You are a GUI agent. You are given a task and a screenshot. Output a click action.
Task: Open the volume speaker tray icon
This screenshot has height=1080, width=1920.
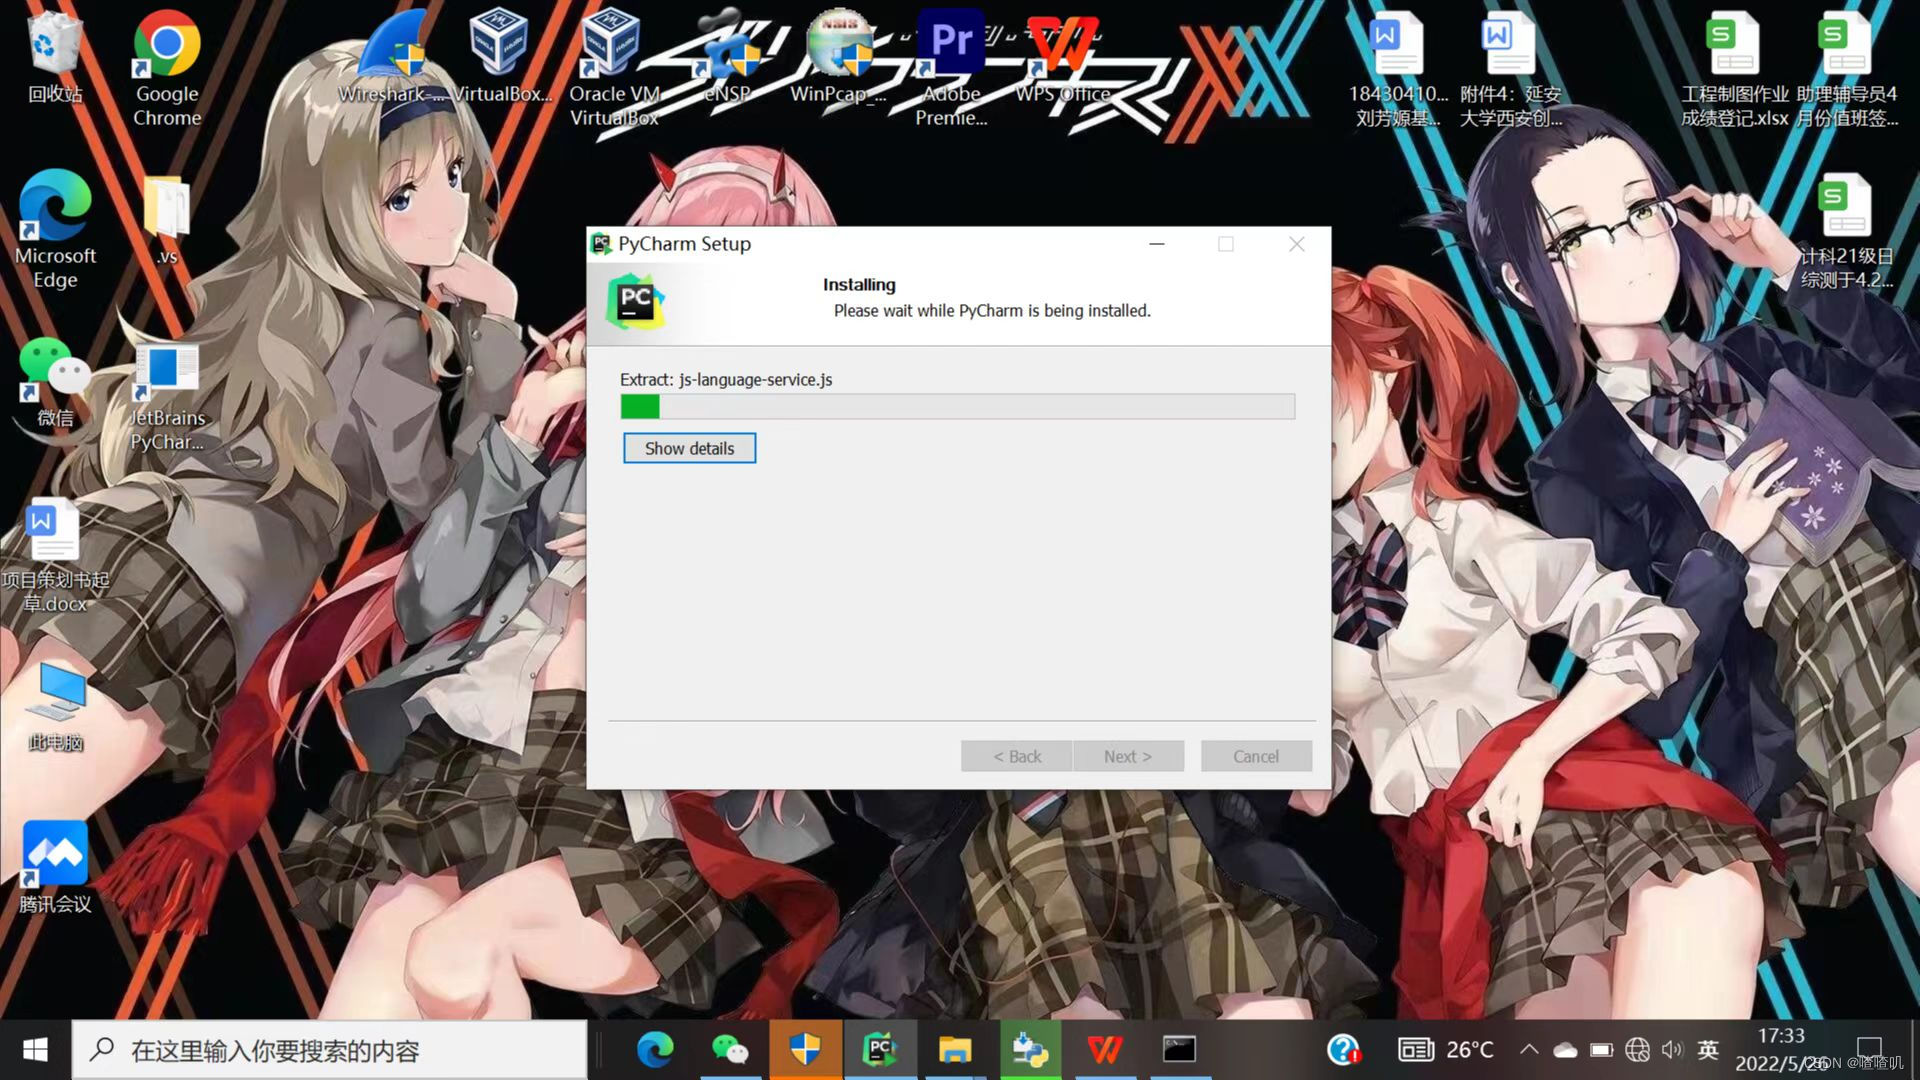pos(1672,1049)
